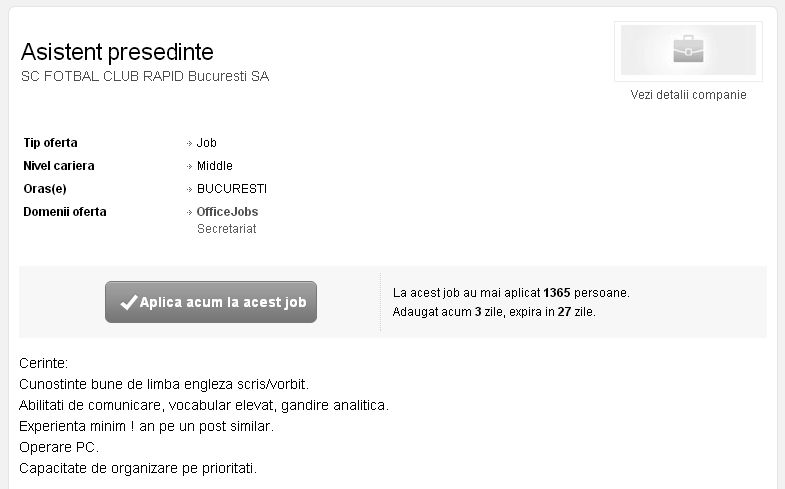Click the Job offer type value
The height and width of the screenshot is (489, 785).
206,143
